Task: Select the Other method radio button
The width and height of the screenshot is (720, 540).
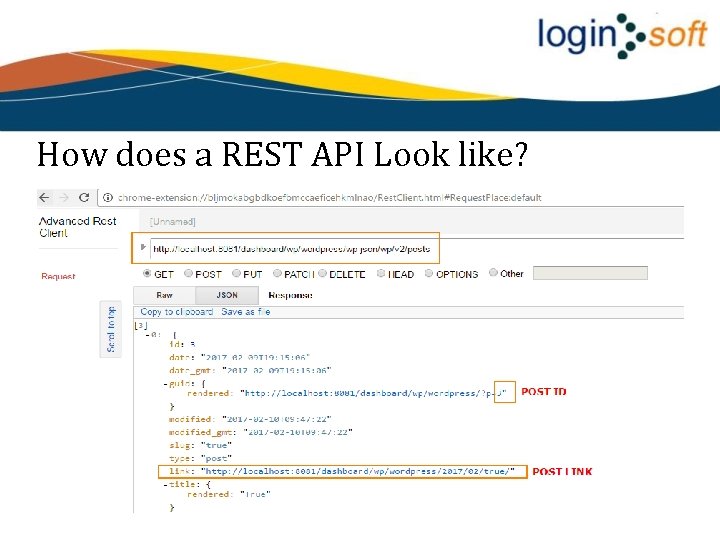Action: pyautogui.click(x=493, y=272)
